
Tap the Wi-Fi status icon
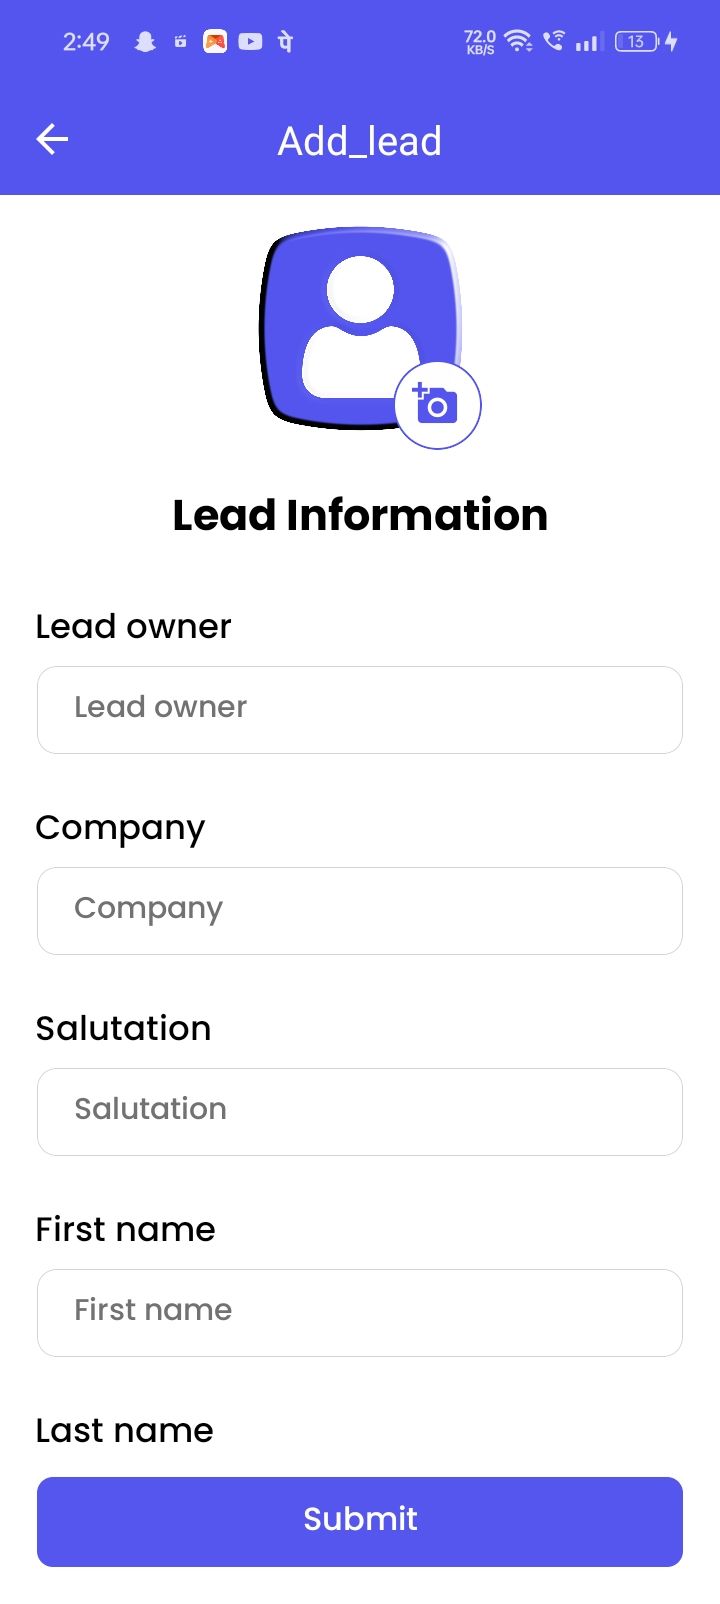pyautogui.click(x=518, y=41)
